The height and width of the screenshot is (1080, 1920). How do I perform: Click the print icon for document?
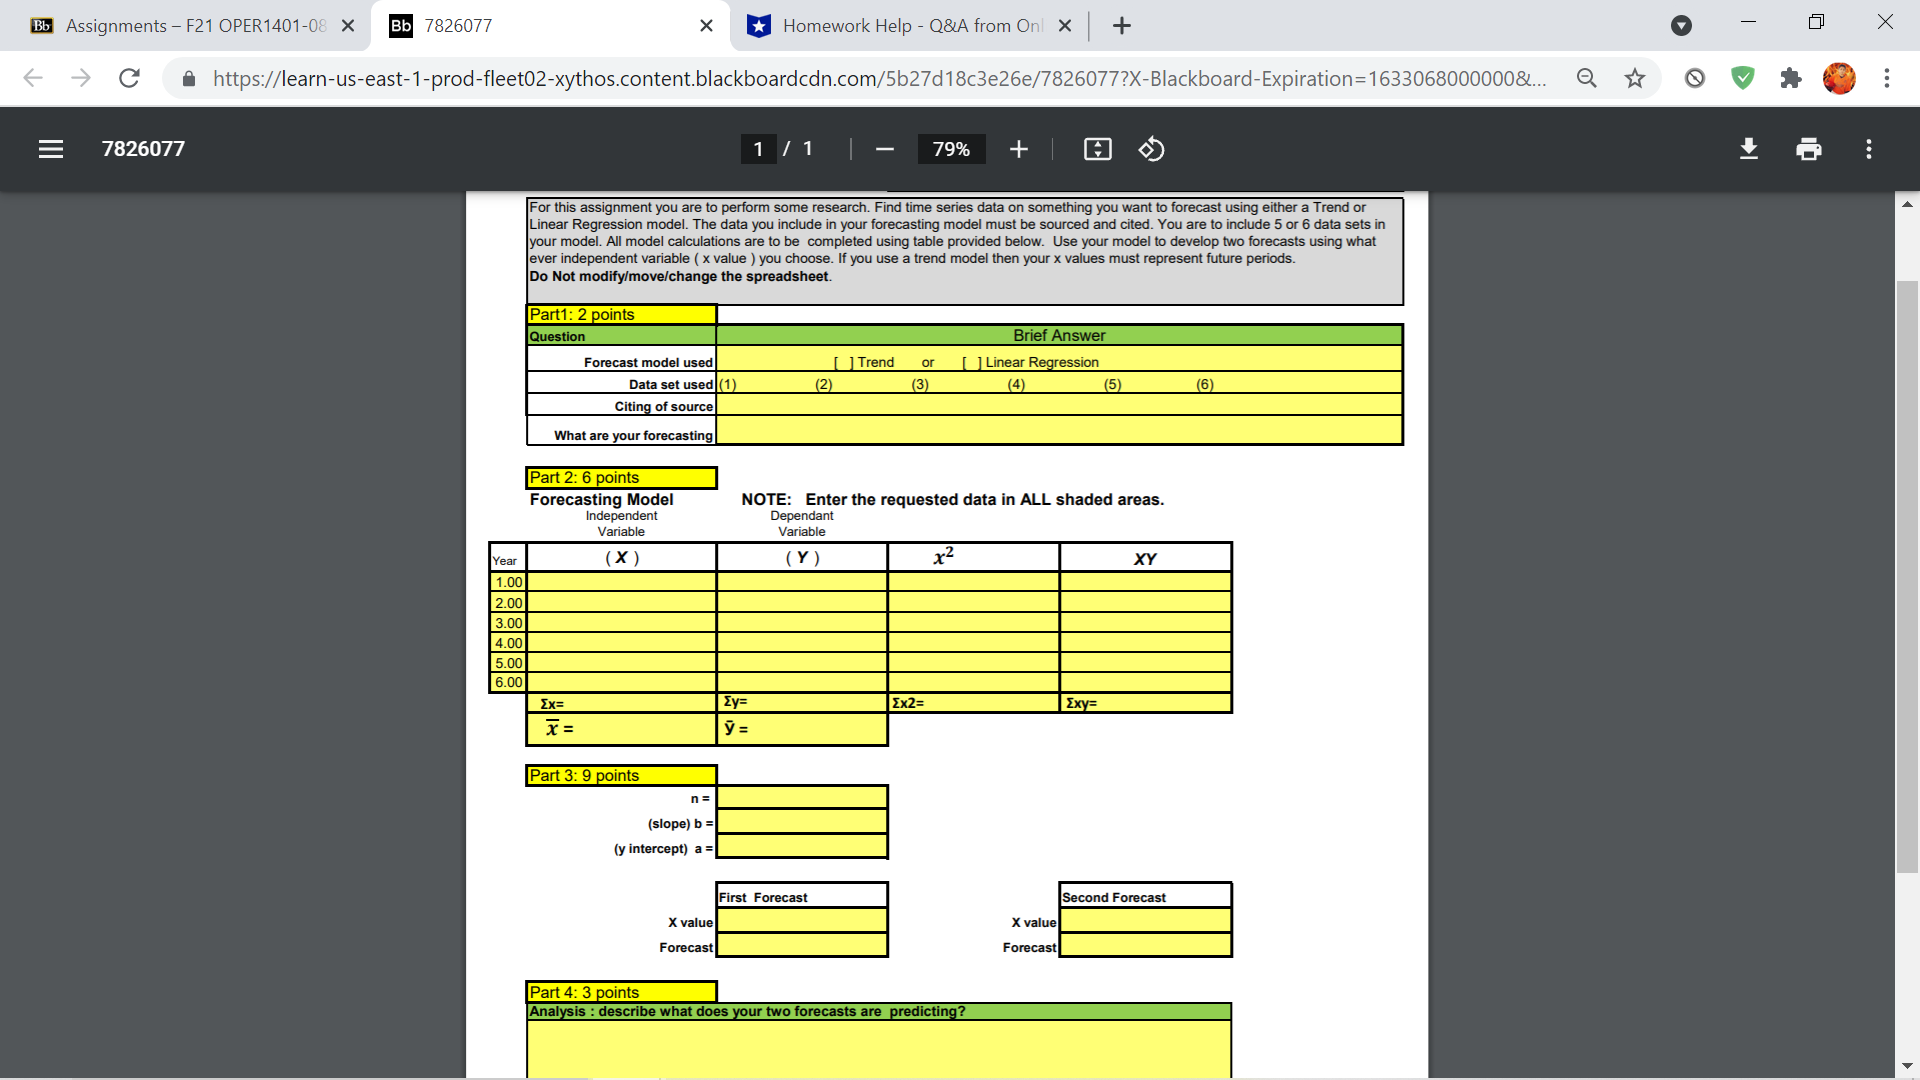click(x=1808, y=149)
